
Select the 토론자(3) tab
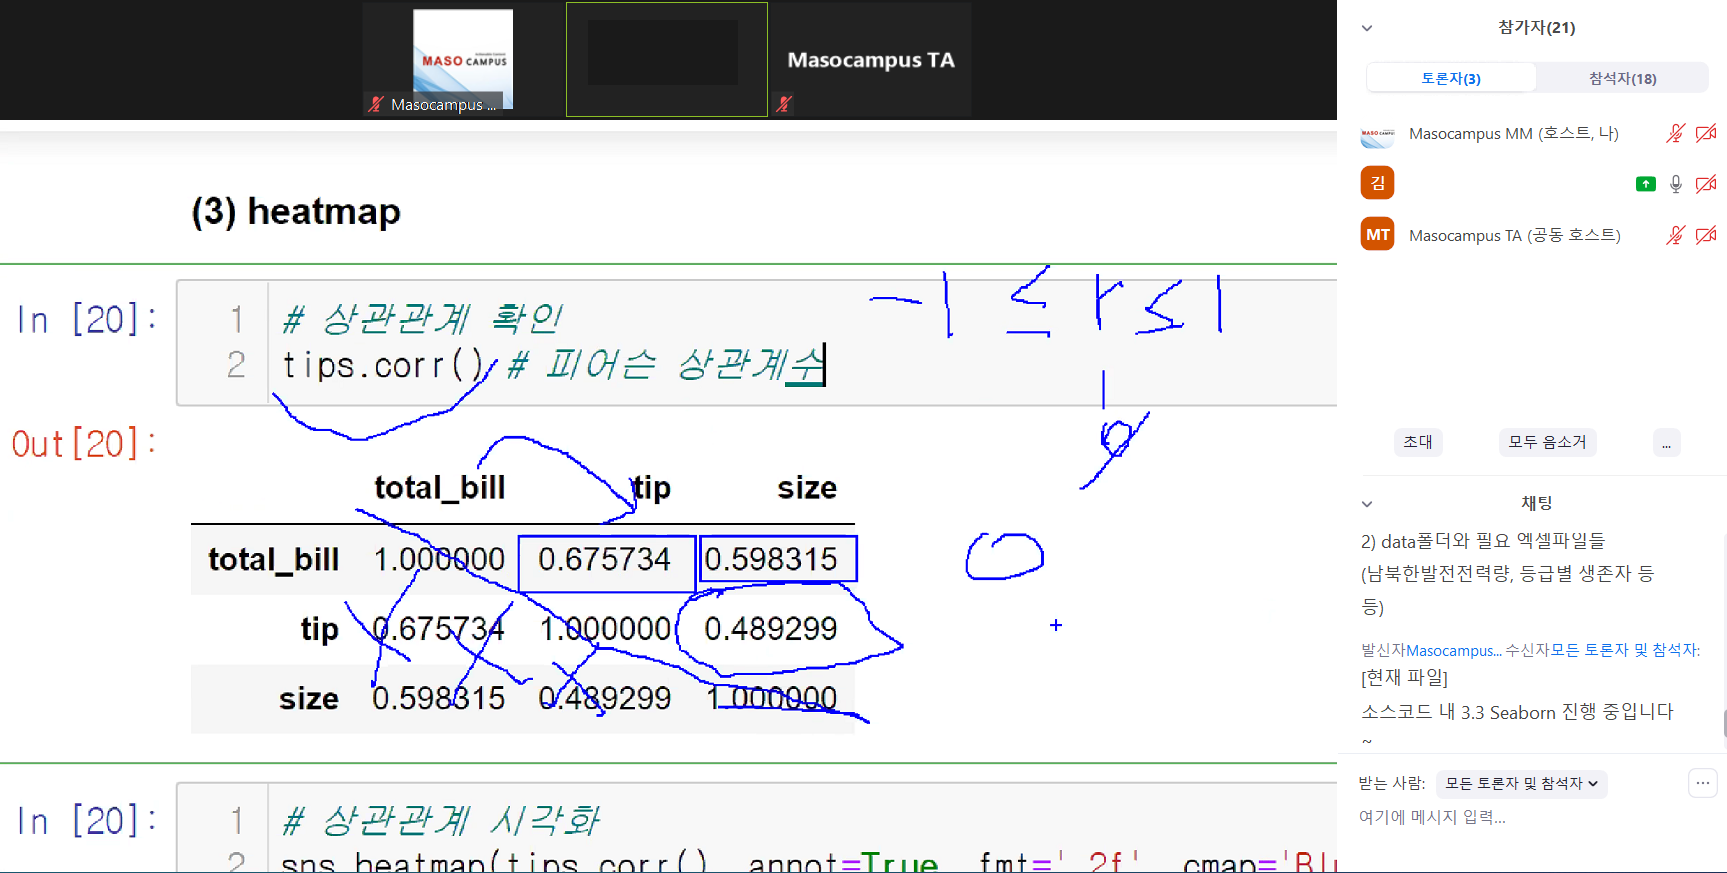tap(1450, 78)
